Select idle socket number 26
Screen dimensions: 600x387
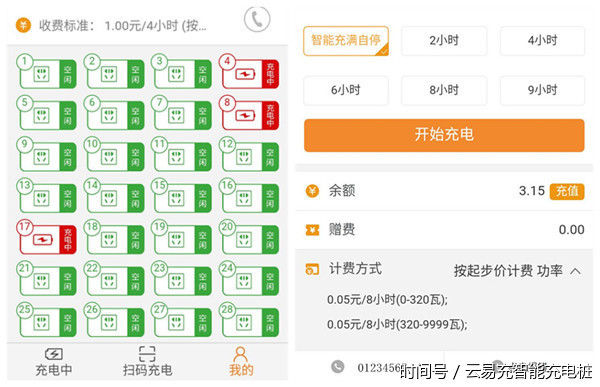tap(114, 320)
